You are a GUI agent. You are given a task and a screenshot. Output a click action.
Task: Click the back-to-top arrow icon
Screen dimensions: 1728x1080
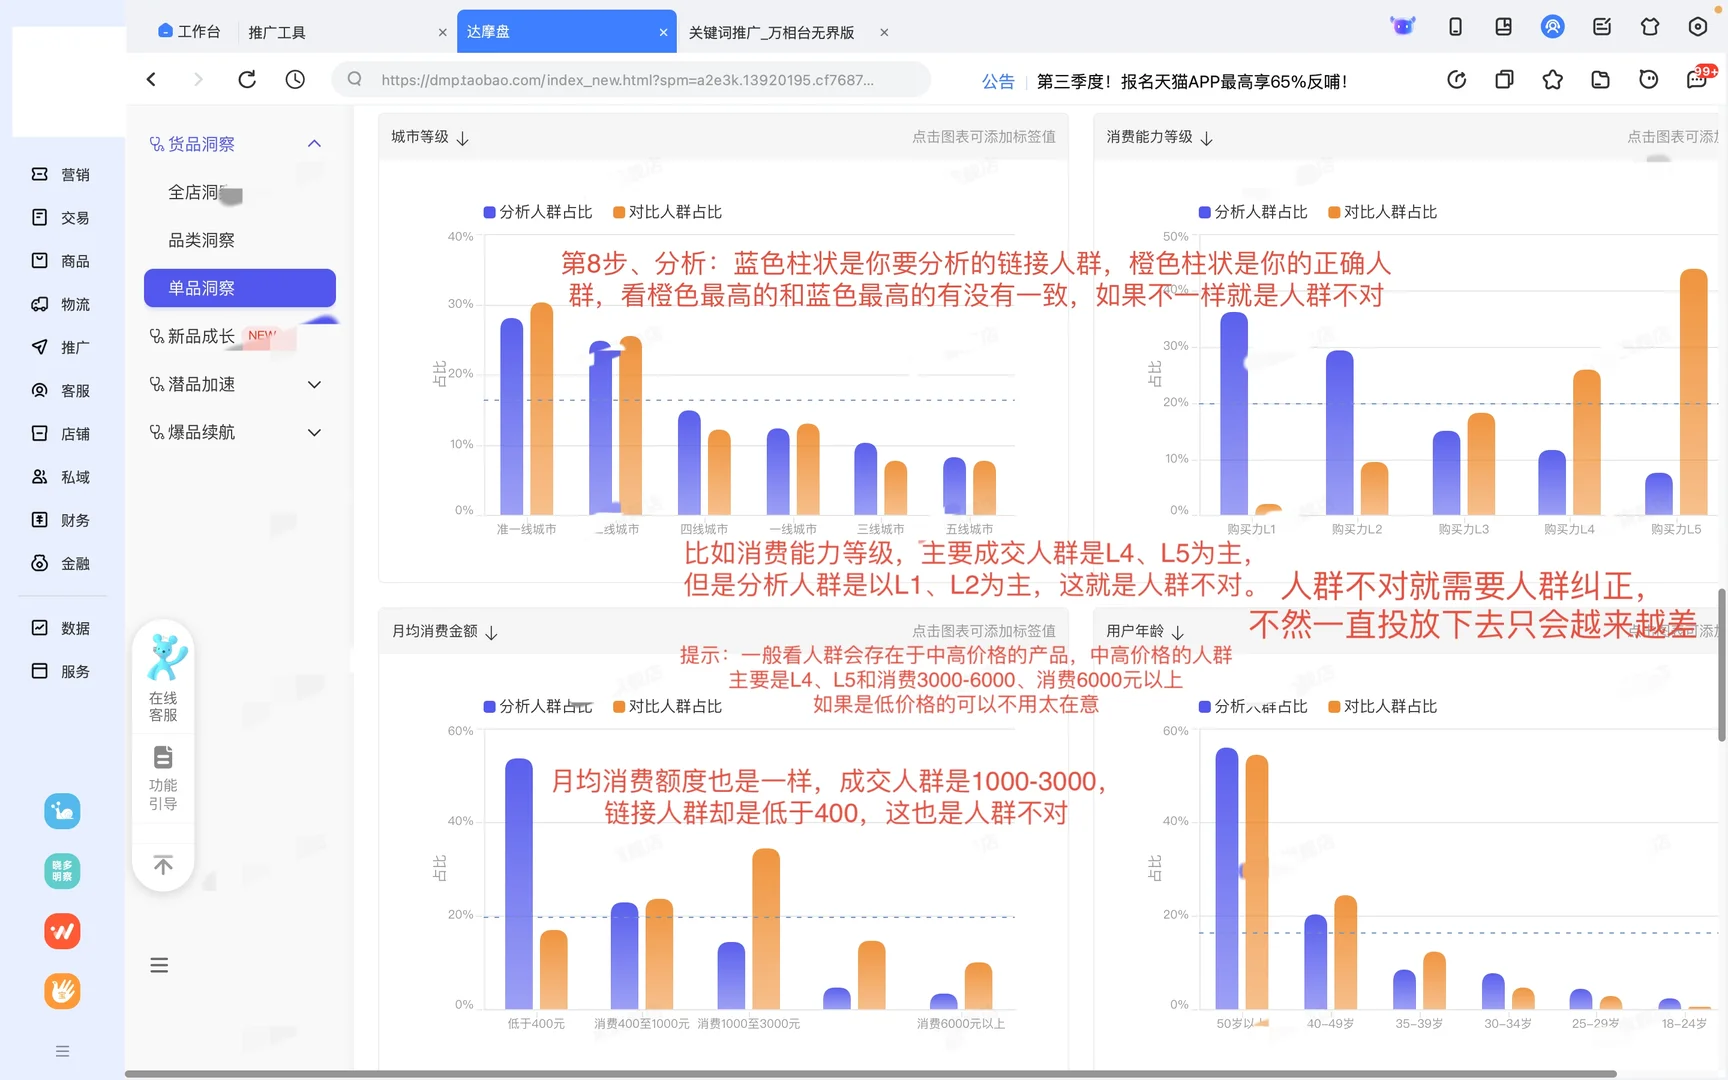[x=163, y=864]
